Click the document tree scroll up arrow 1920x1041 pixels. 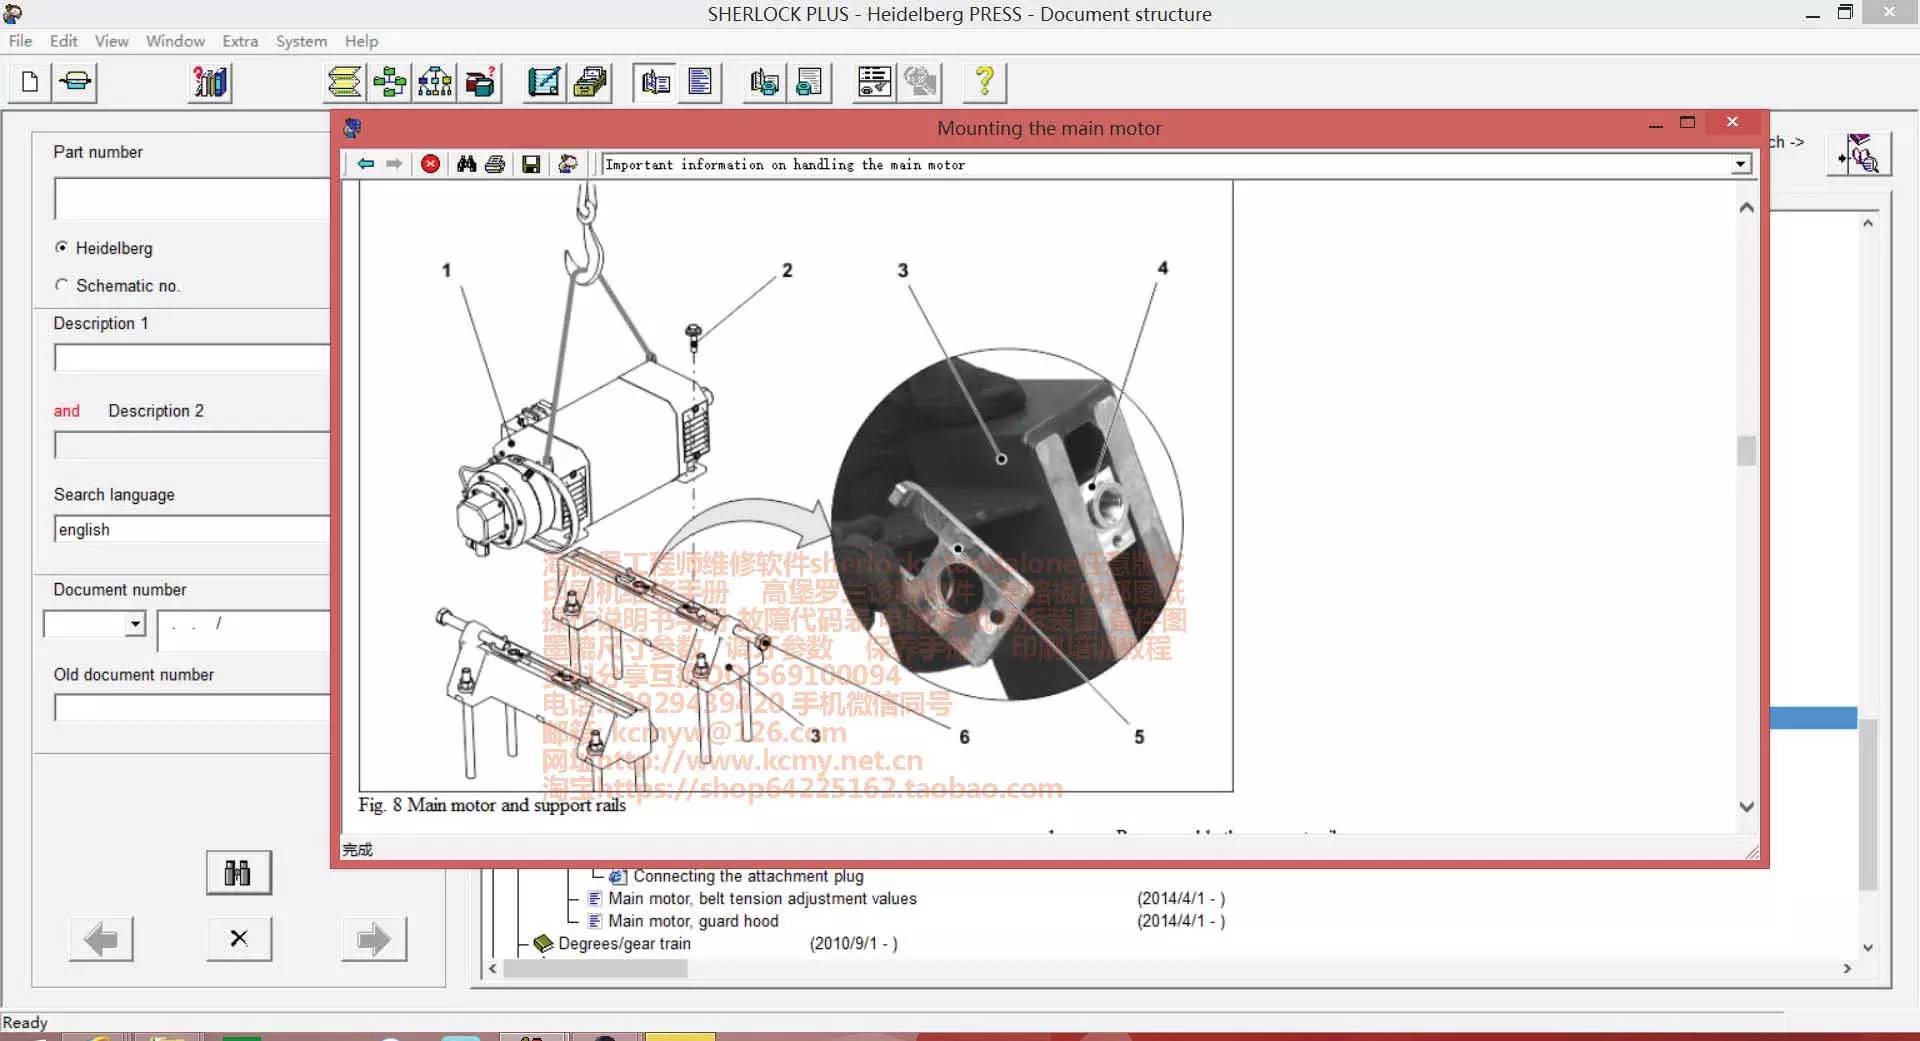pyautogui.click(x=1867, y=223)
